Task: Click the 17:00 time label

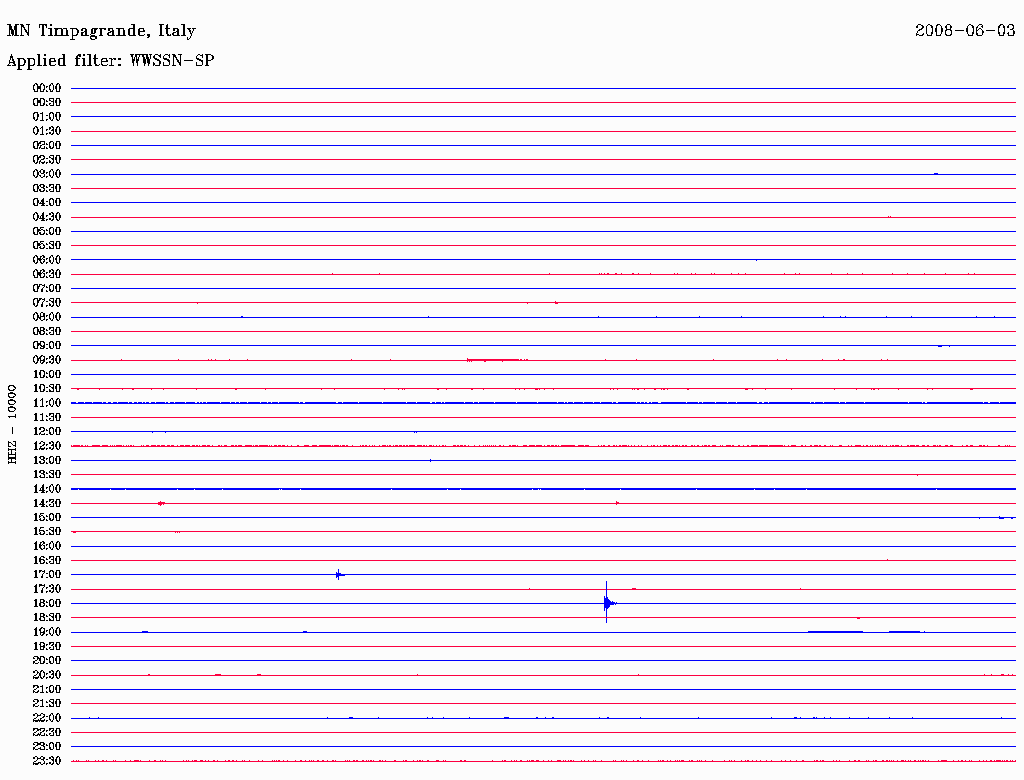Action: tap(47, 575)
